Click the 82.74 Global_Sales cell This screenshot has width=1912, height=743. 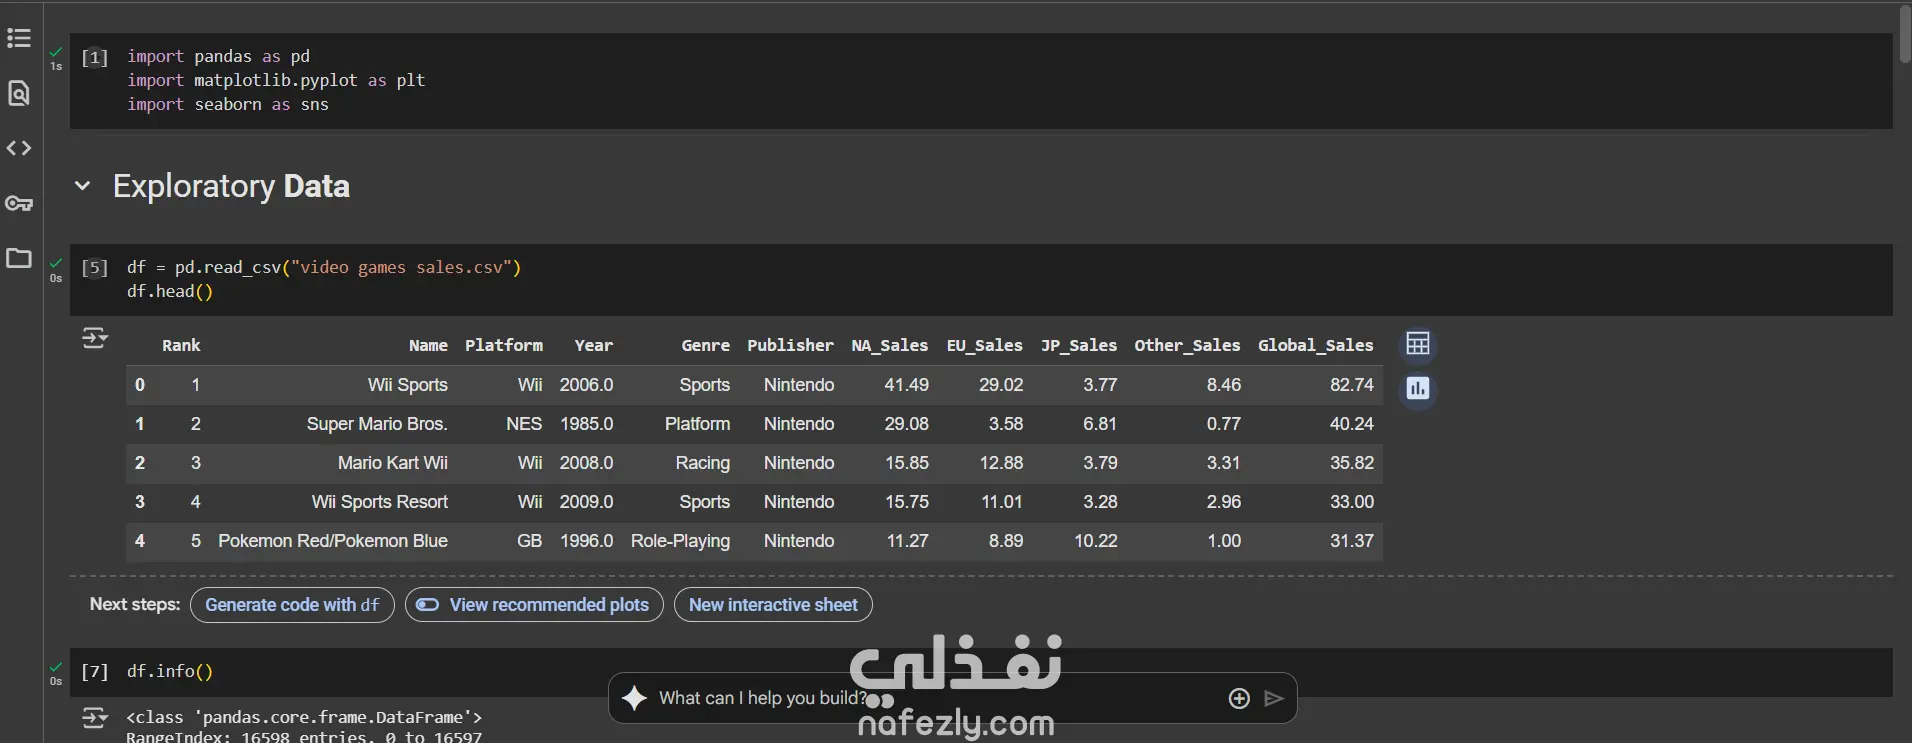[1352, 385]
